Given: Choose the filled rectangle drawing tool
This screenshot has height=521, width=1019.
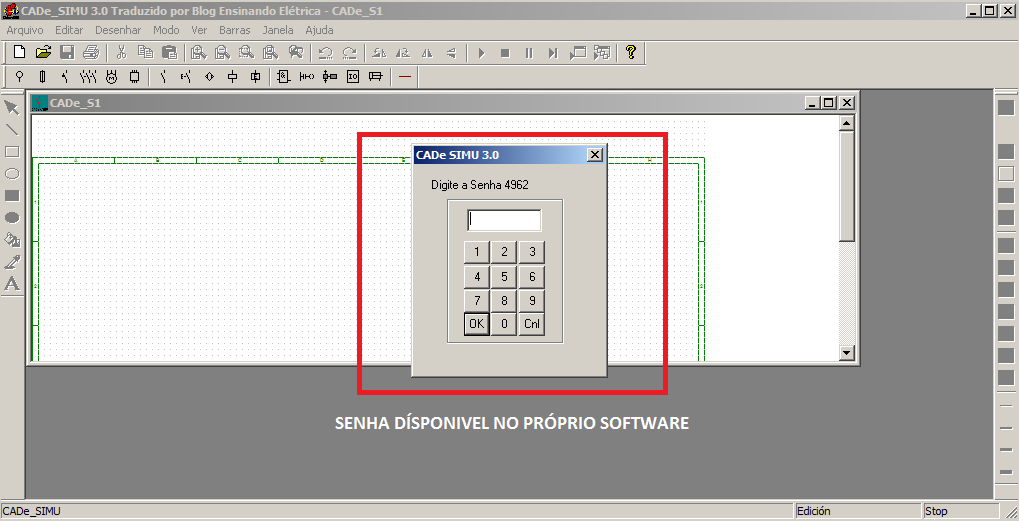Looking at the screenshot, I should (12, 196).
